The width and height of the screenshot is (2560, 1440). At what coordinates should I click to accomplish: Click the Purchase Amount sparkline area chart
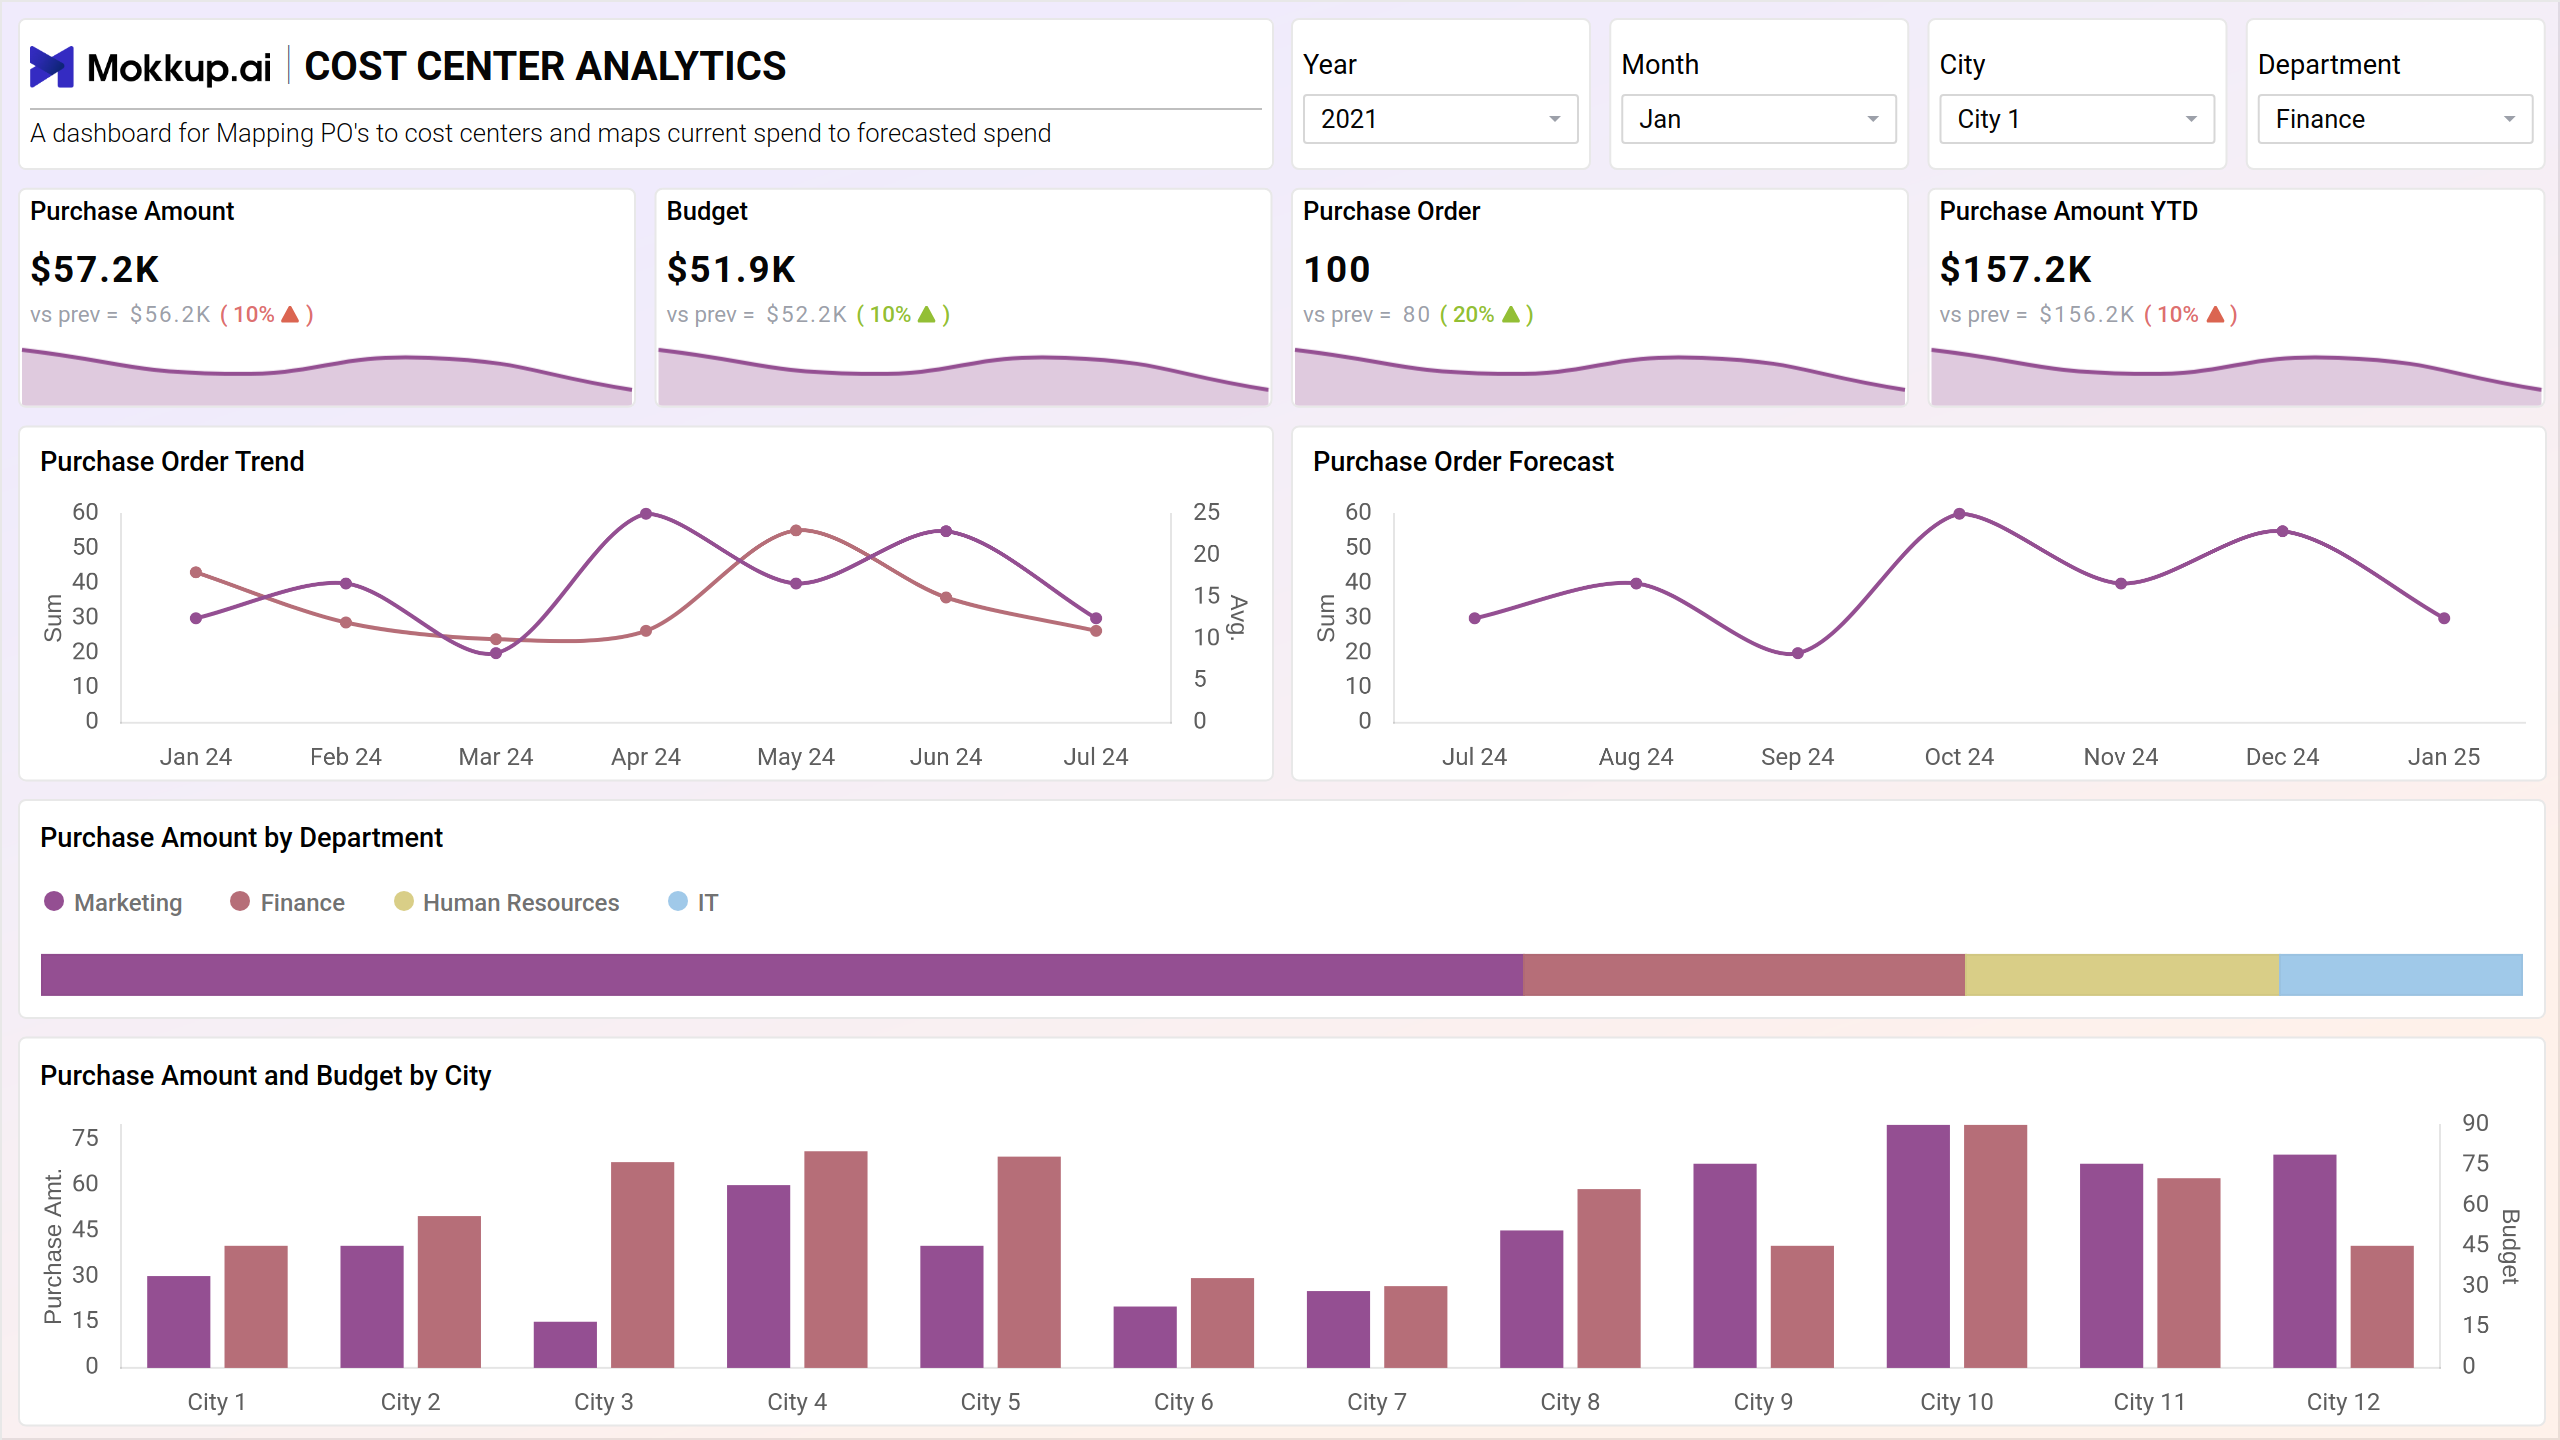[x=327, y=378]
